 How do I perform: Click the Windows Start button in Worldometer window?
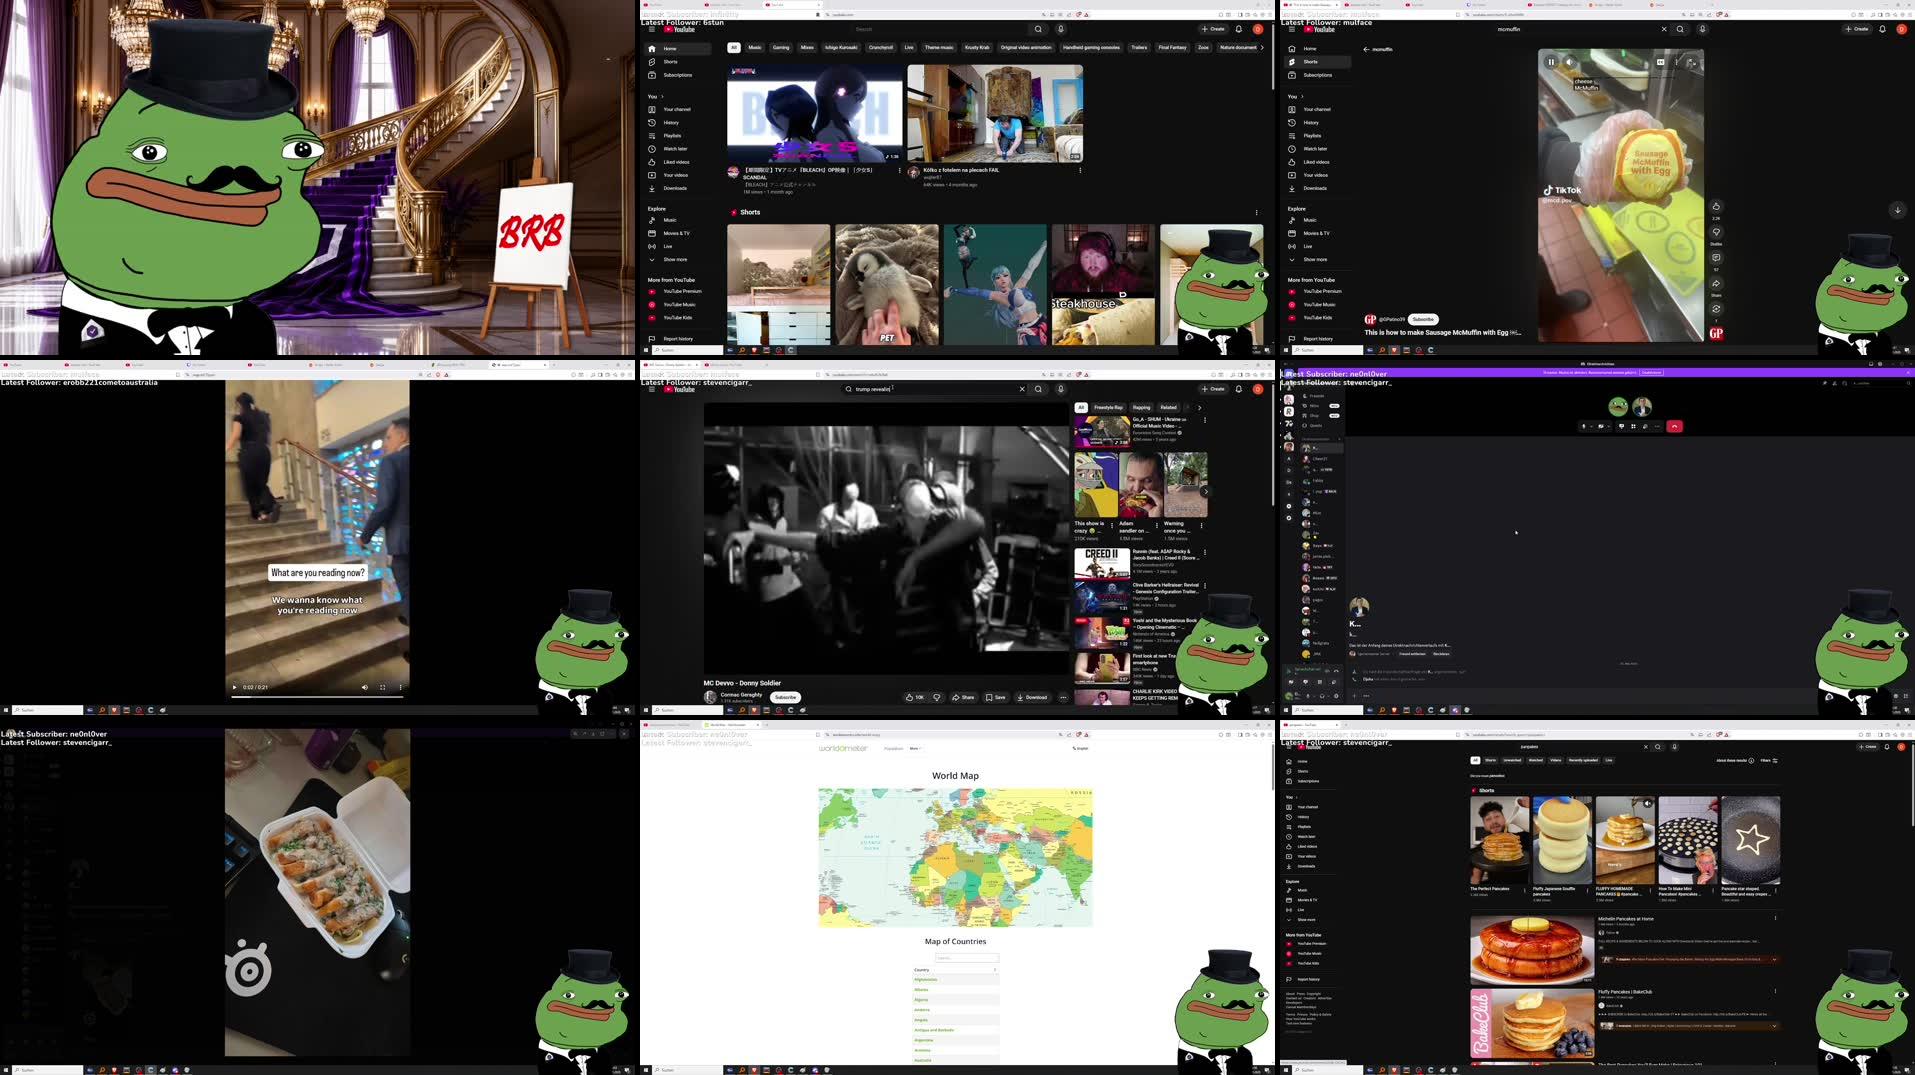pyautogui.click(x=646, y=1070)
